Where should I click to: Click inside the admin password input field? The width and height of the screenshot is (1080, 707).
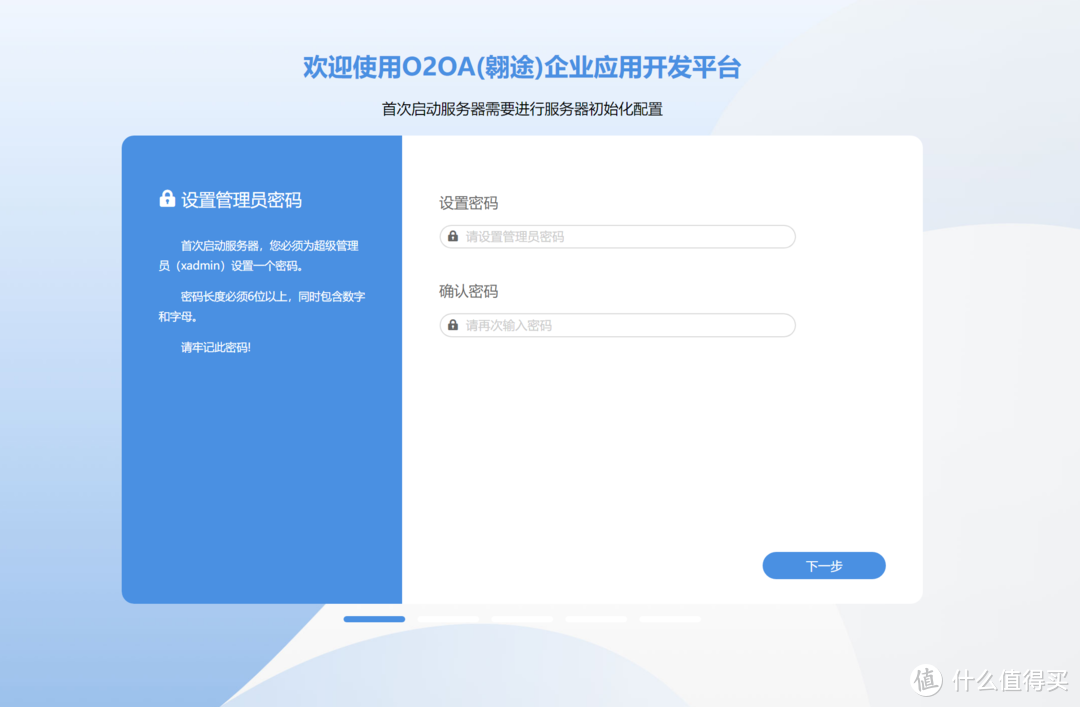[x=617, y=236]
